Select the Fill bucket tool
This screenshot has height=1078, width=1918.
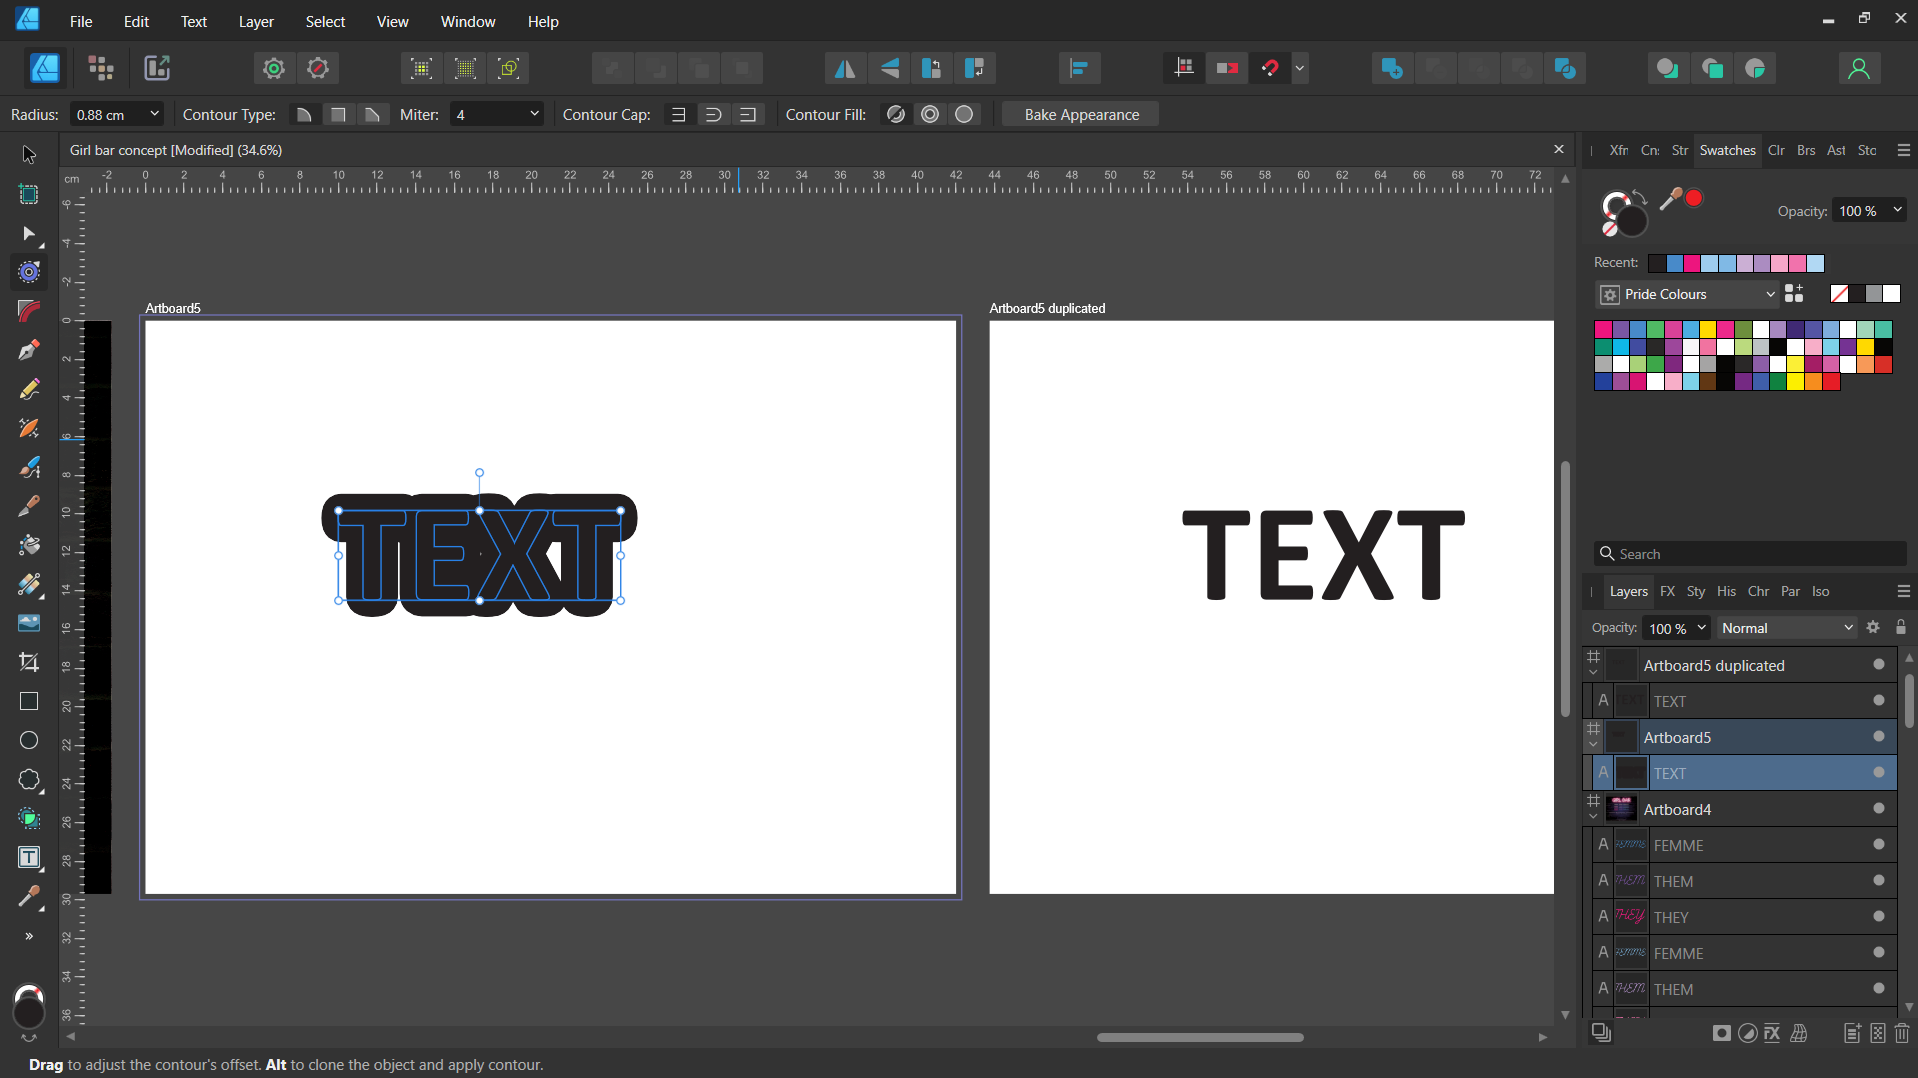pyautogui.click(x=29, y=545)
